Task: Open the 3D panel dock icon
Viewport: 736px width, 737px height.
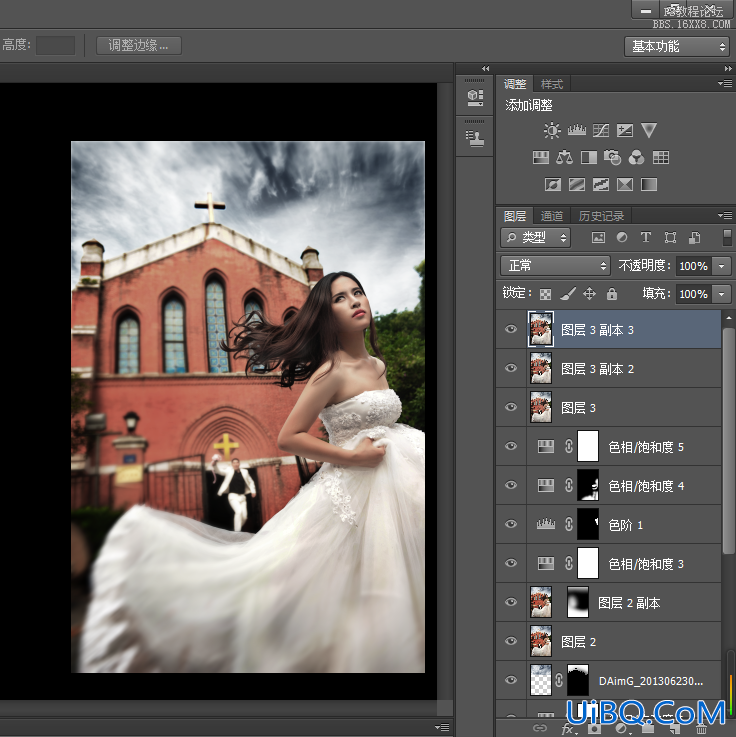Action: tap(475, 97)
